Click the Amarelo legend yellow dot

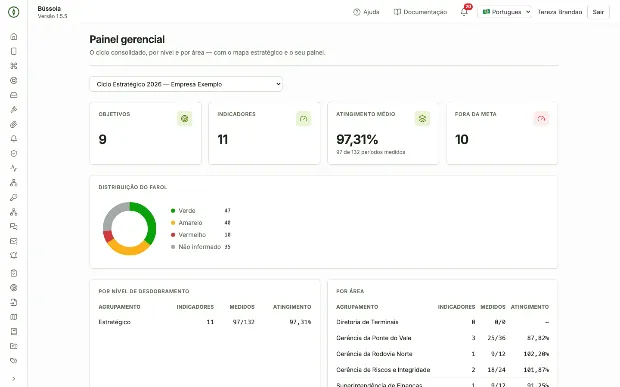pyautogui.click(x=173, y=223)
